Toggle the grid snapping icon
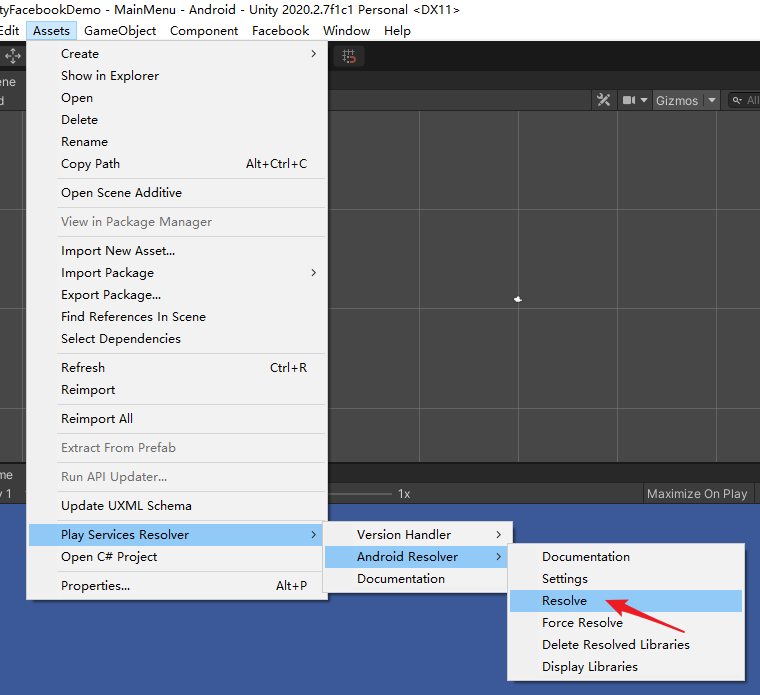This screenshot has width=760, height=695. [349, 56]
